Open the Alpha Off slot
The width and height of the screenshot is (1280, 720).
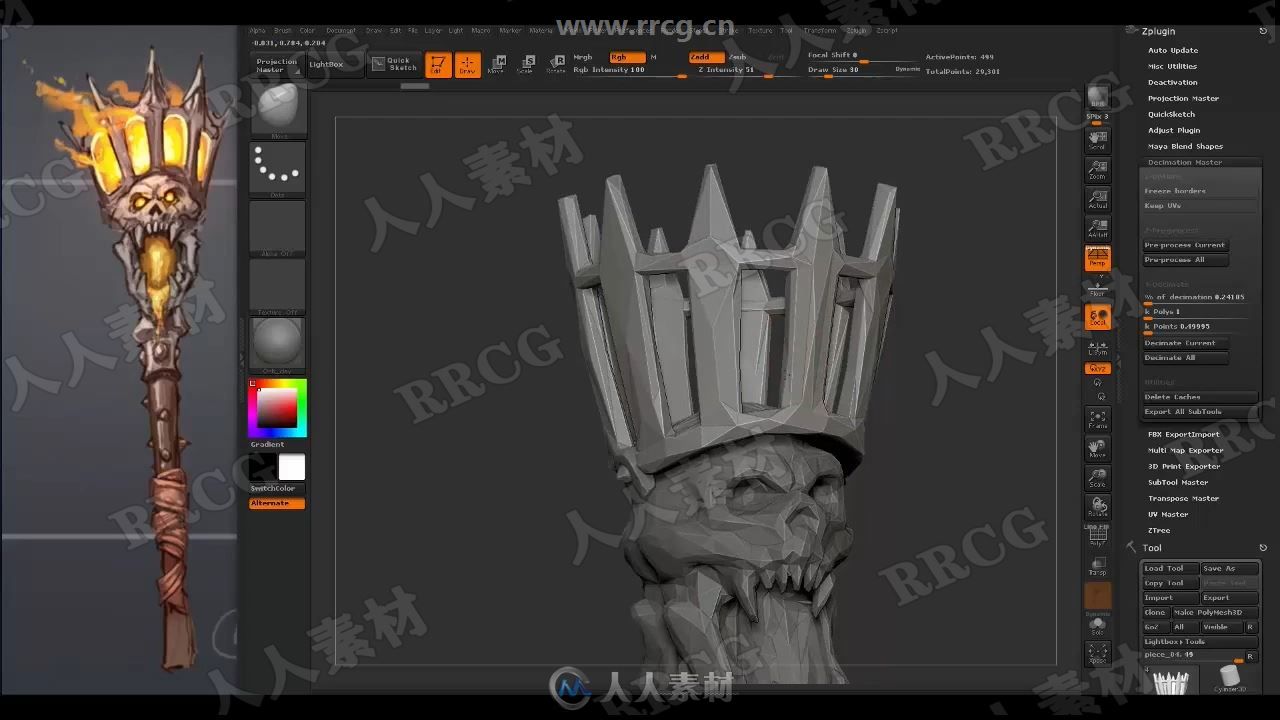[277, 228]
